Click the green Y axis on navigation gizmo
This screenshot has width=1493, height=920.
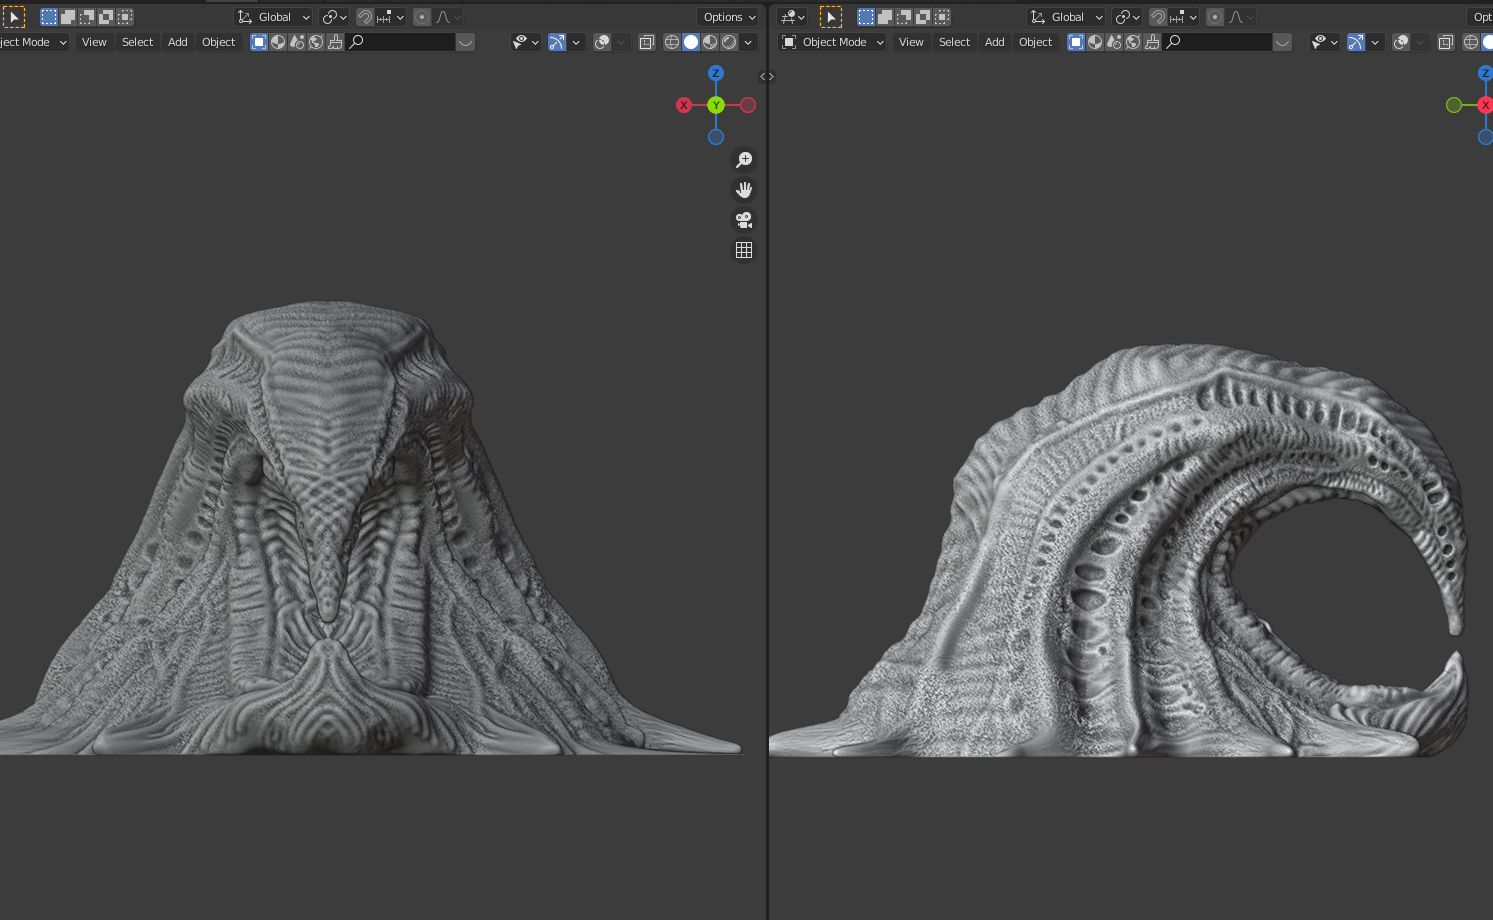click(x=716, y=104)
